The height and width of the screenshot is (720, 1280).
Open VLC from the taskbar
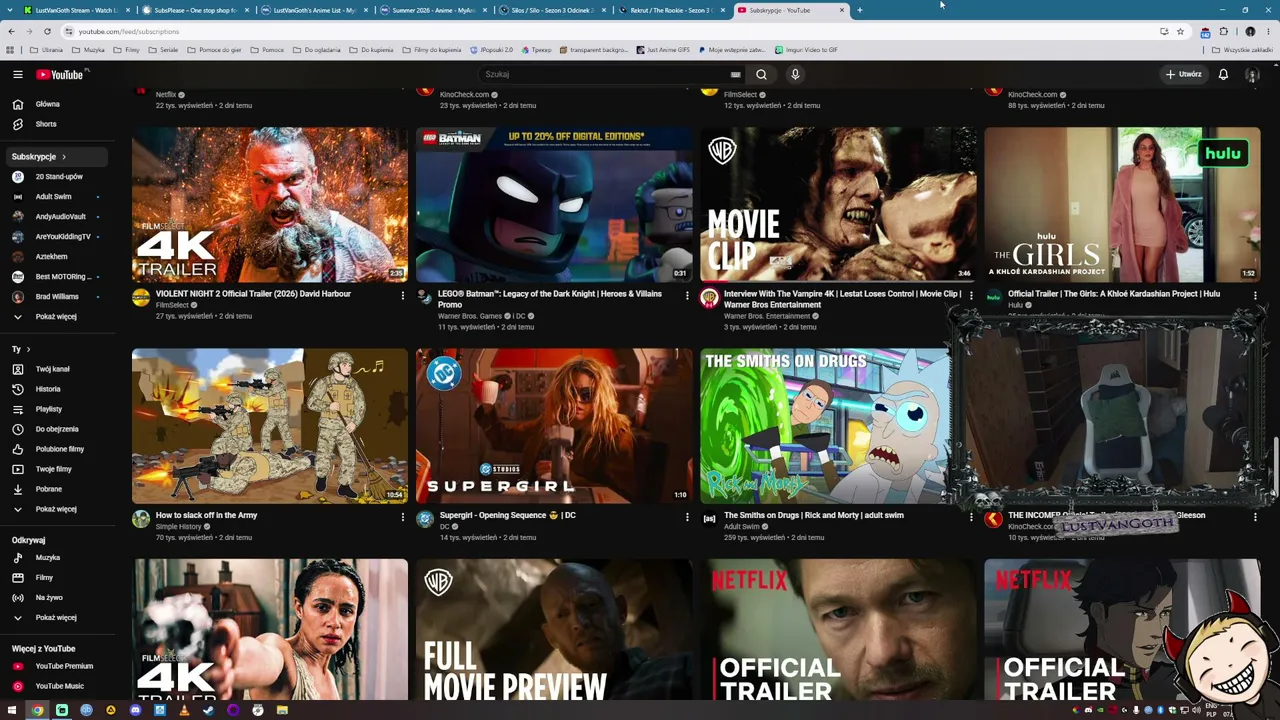point(184,710)
